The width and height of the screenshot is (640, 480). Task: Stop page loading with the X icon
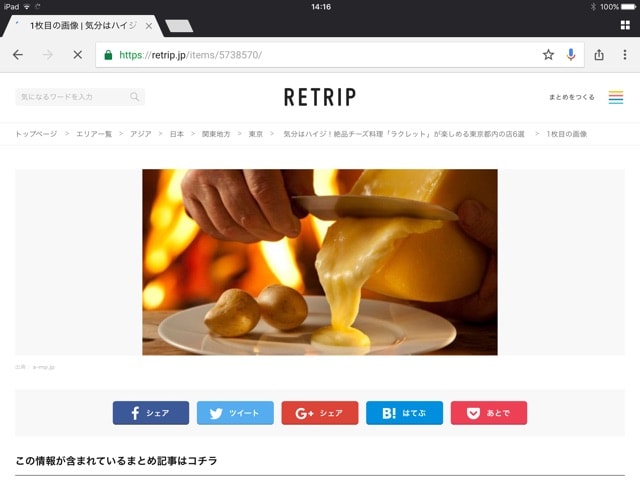coord(78,55)
